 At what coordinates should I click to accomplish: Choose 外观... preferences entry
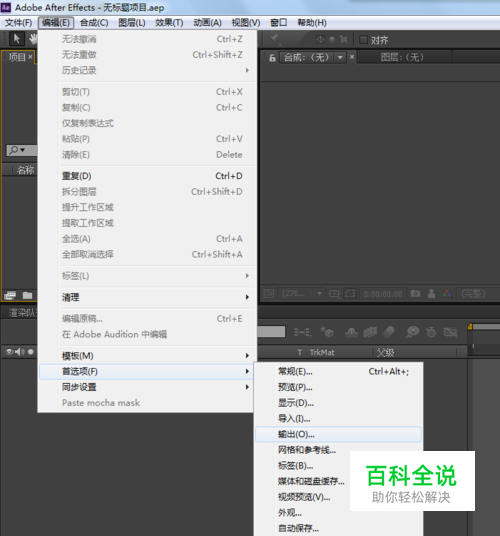pos(289,513)
